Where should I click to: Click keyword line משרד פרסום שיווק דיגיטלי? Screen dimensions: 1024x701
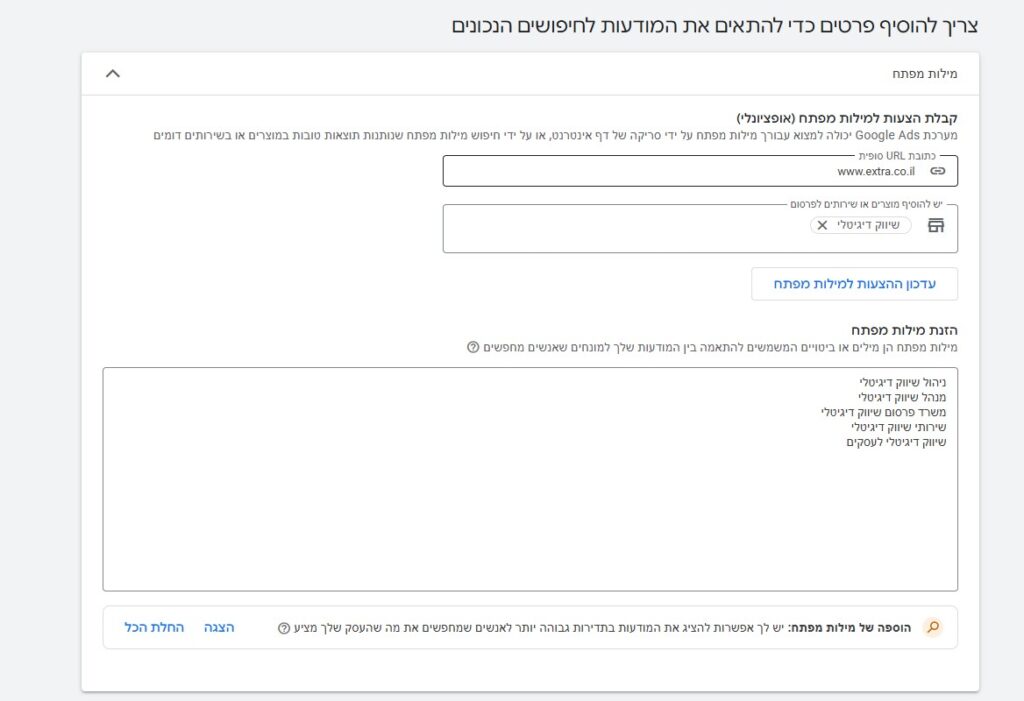(x=884, y=412)
